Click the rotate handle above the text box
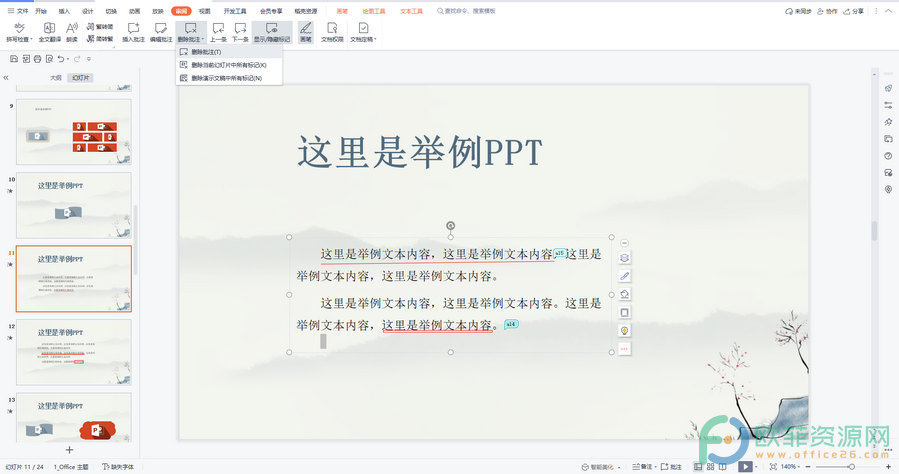This screenshot has height=474, width=899. coord(451,226)
